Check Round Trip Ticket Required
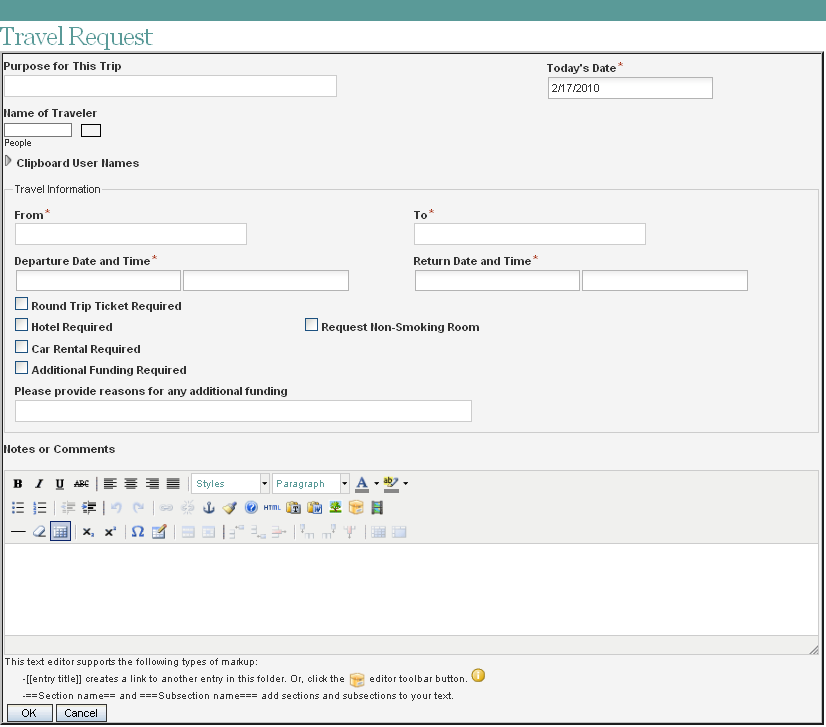Viewport: 826px width, 727px height. 22,304
